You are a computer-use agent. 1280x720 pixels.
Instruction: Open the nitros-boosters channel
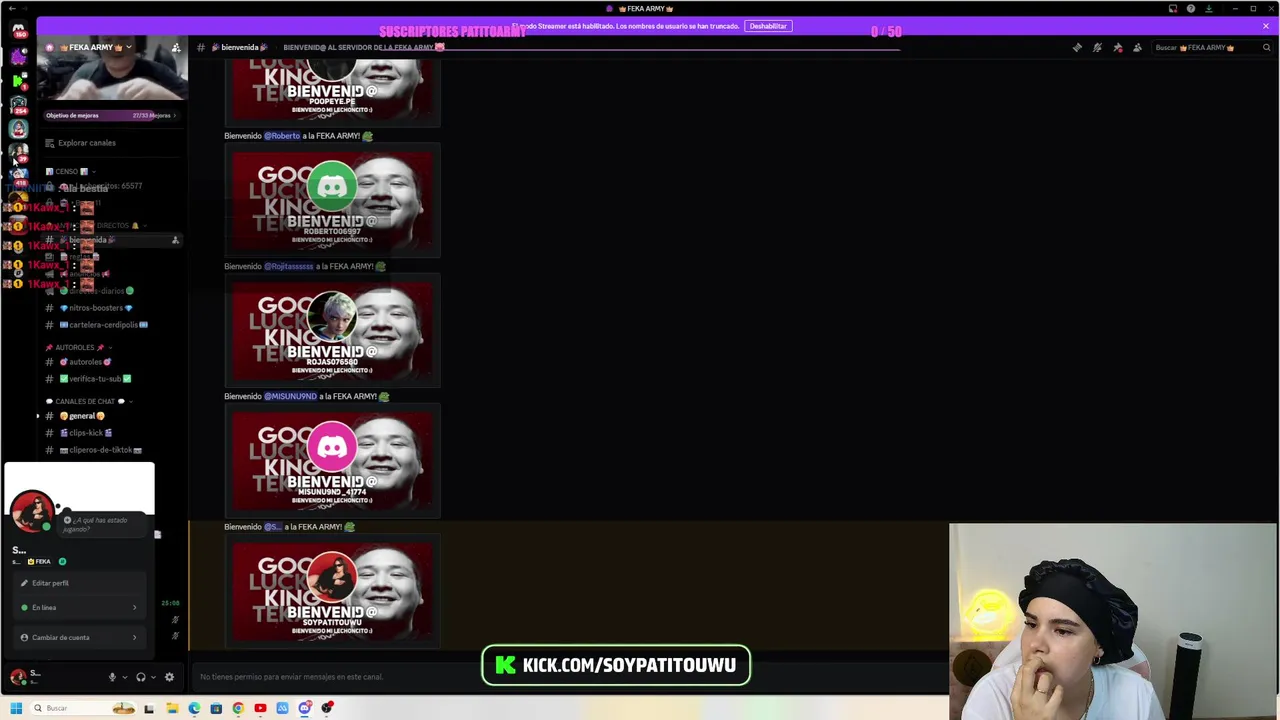[x=97, y=308]
